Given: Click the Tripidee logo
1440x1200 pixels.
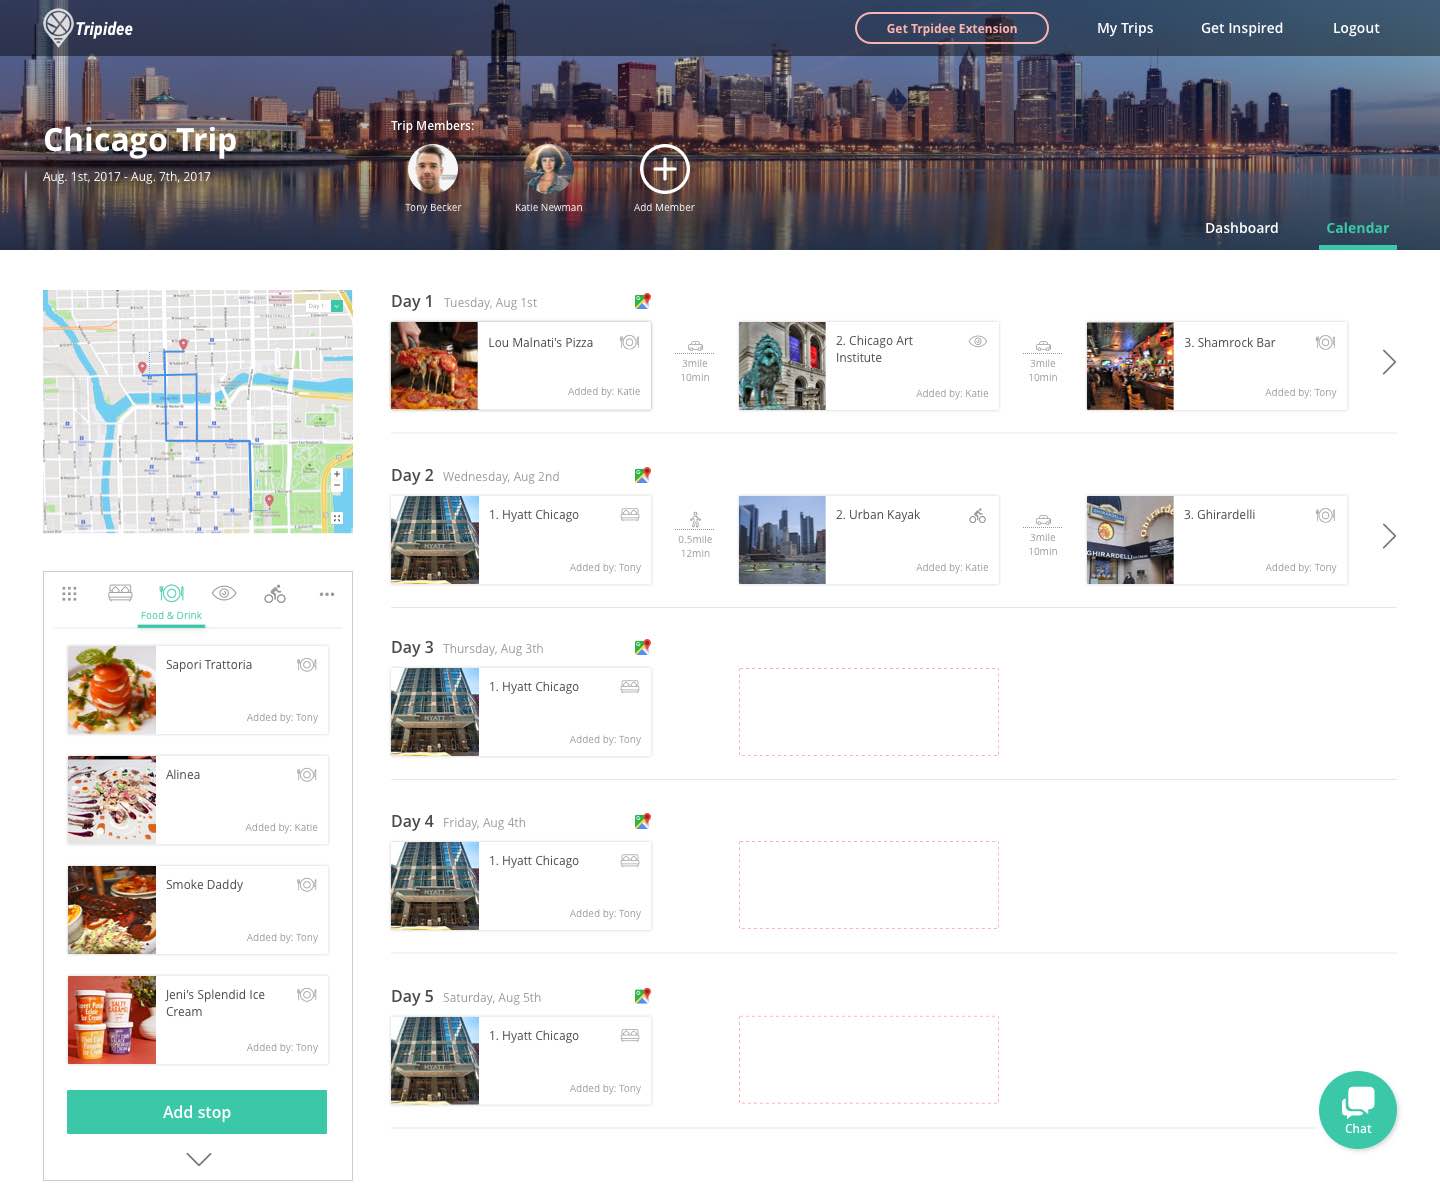Looking at the screenshot, I should pyautogui.click(x=88, y=28).
